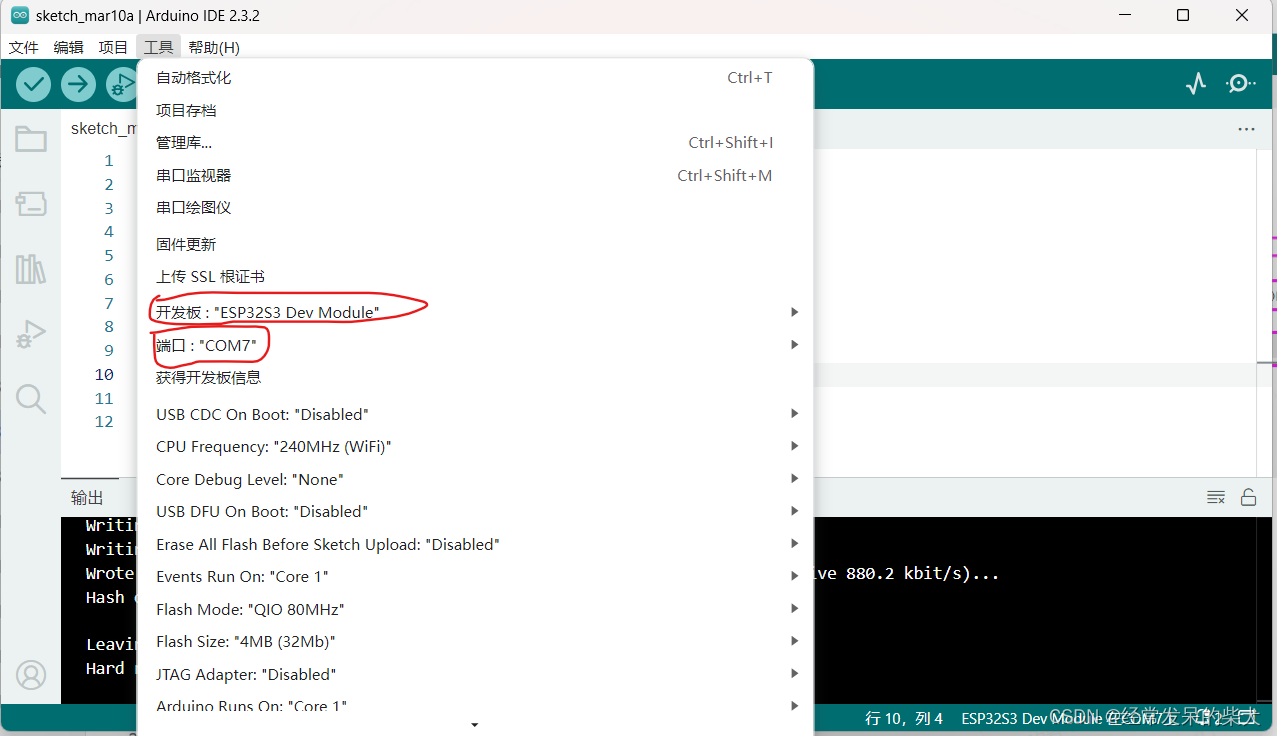
Task: Expand Core Debug Level submenu
Action: [x=475, y=479]
